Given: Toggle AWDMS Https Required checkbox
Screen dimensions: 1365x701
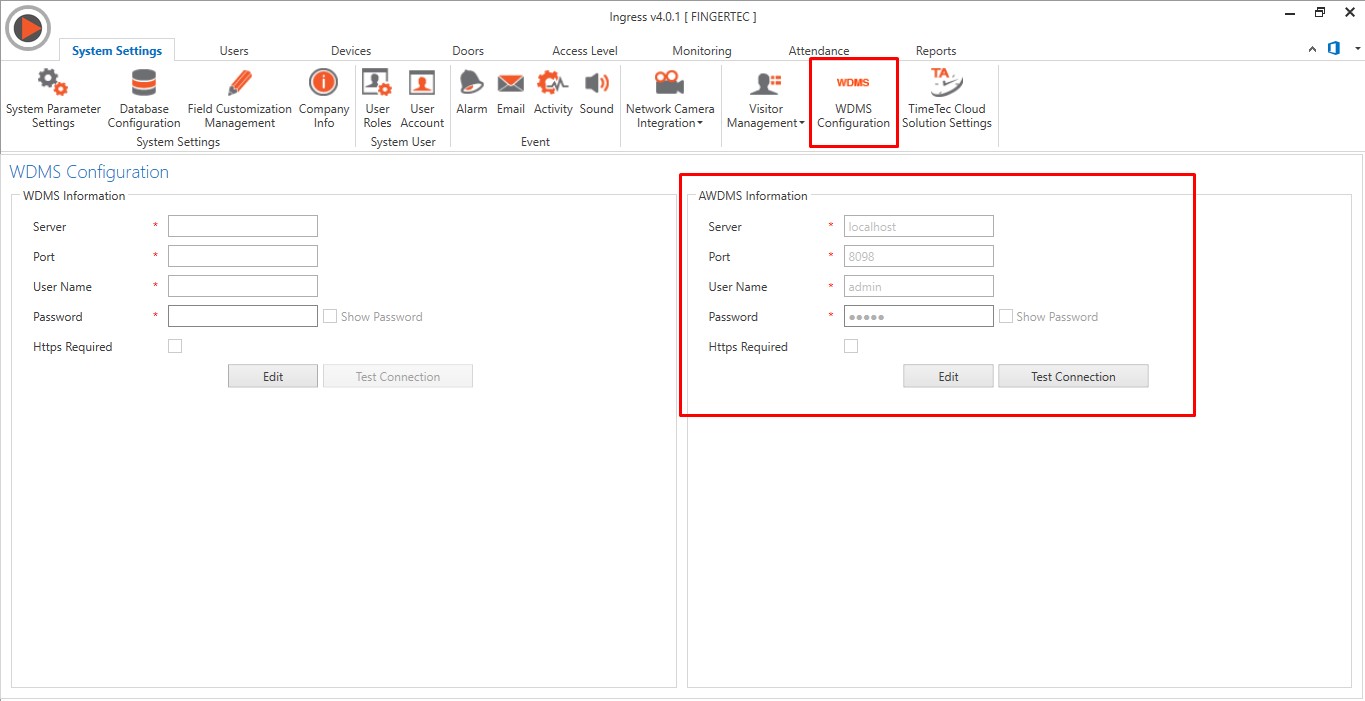Looking at the screenshot, I should tap(851, 346).
